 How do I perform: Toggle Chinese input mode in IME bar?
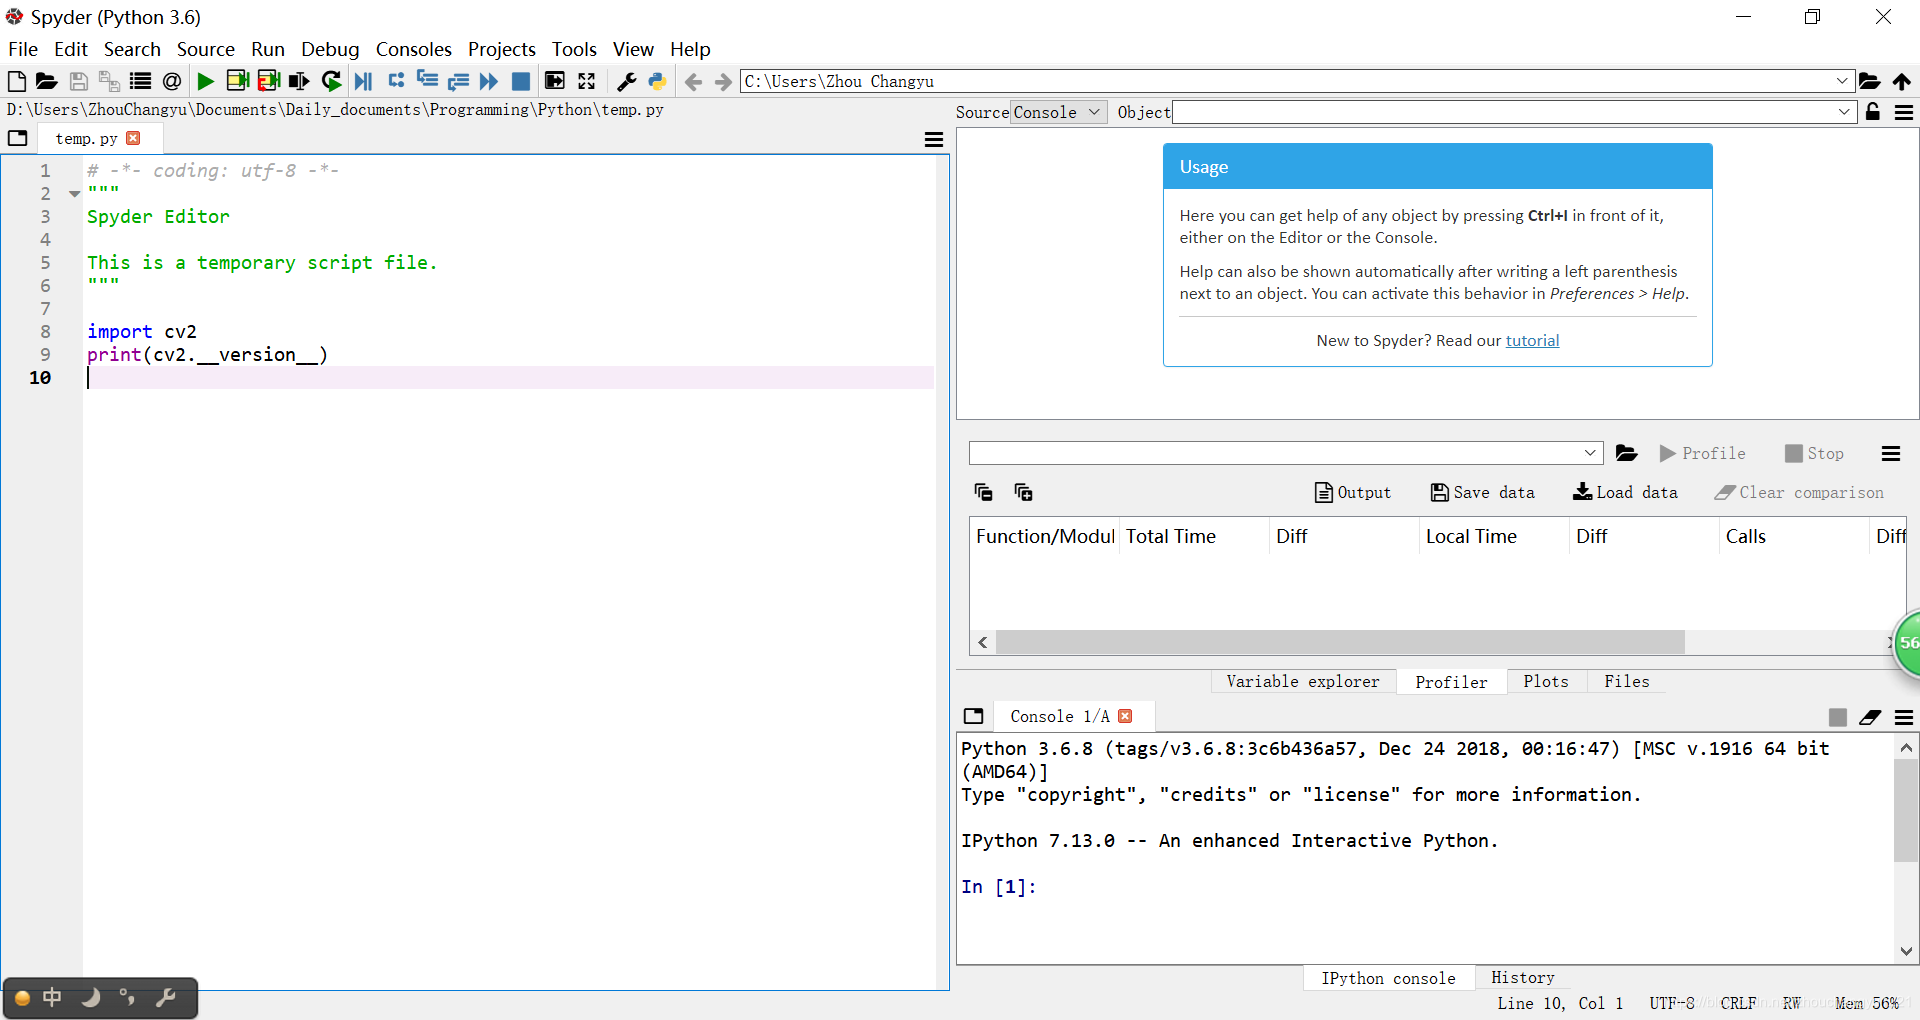52,997
